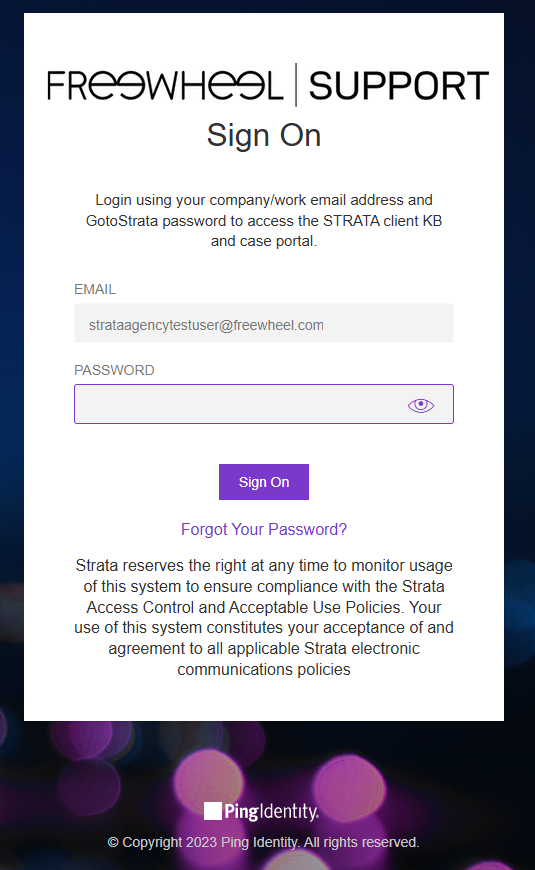The image size is (535, 870).
Task: Click the Strata usage monitoring disclaimer text
Action: (x=264, y=617)
